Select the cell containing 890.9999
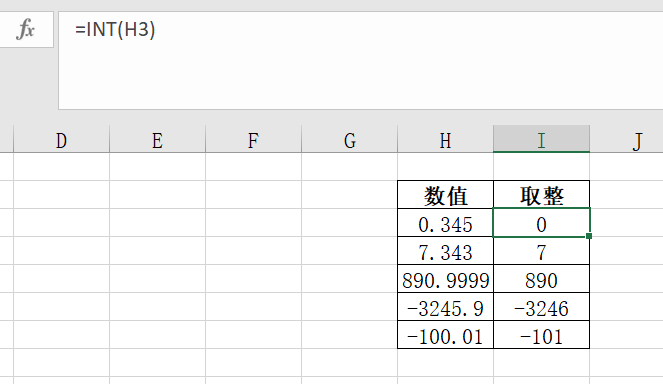This screenshot has height=384, width=663. 445,279
